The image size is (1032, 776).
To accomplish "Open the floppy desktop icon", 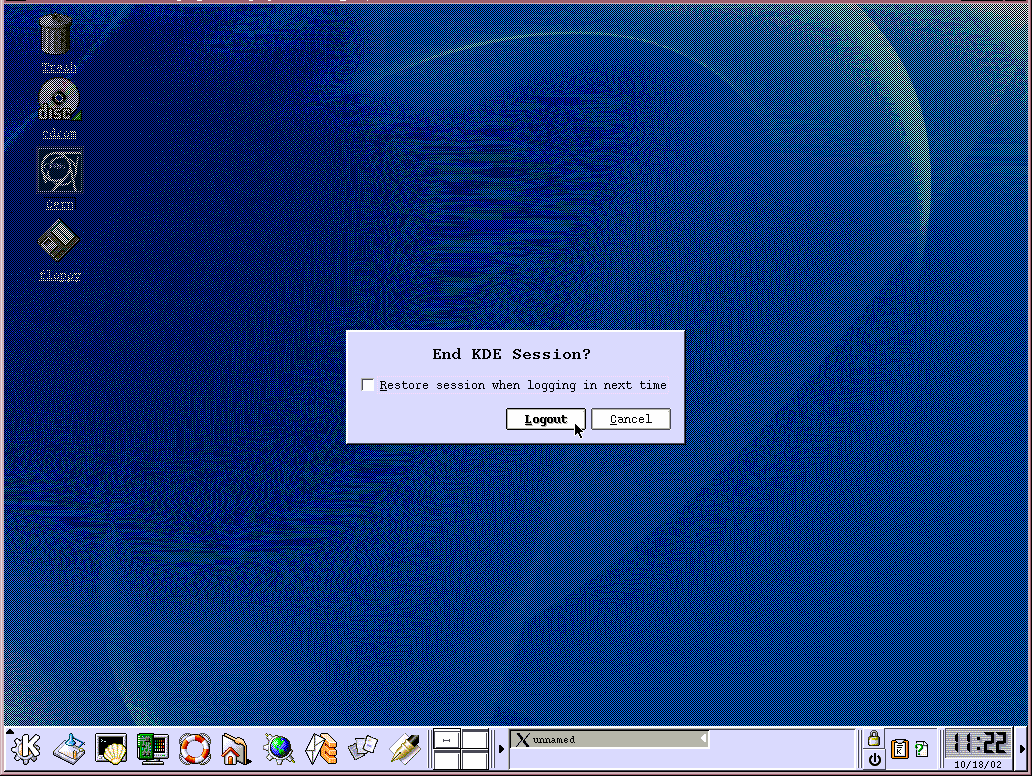I will (59, 250).
